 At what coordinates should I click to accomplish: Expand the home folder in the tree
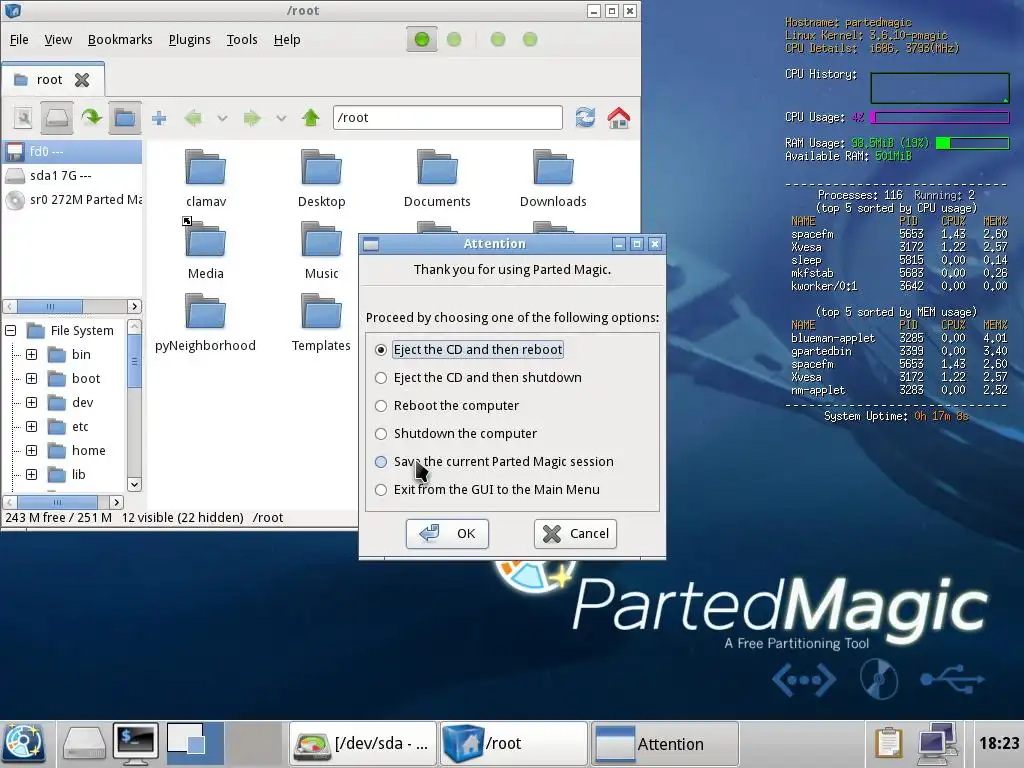pyautogui.click(x=31, y=451)
